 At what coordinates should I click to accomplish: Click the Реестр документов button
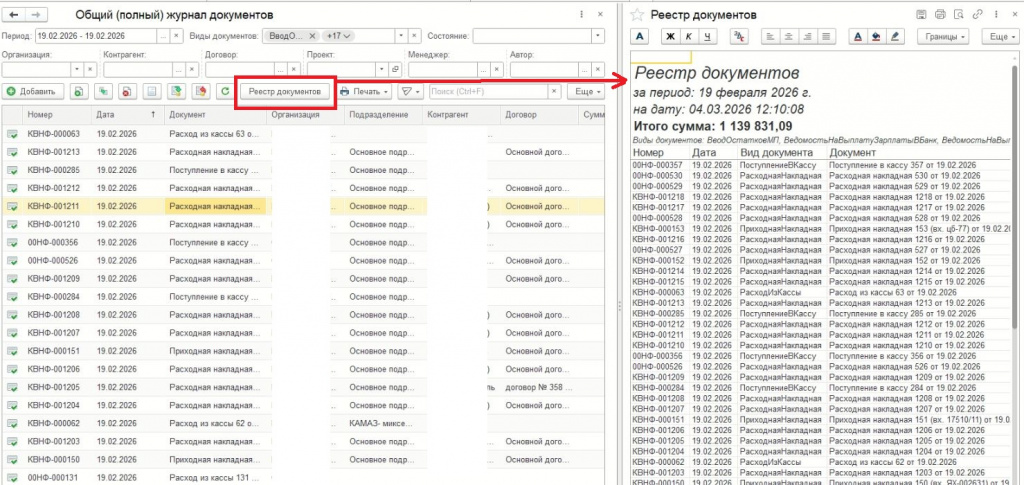pyautogui.click(x=285, y=92)
